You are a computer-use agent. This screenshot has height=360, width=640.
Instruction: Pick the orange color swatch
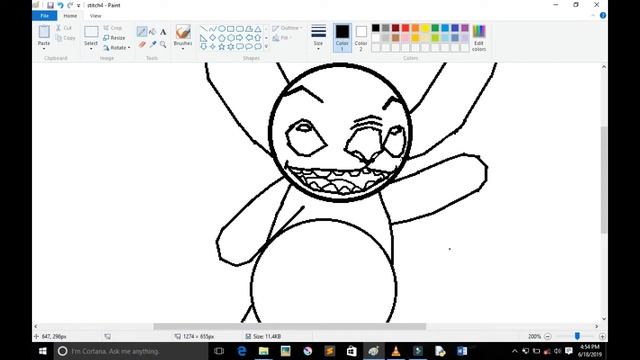point(415,28)
